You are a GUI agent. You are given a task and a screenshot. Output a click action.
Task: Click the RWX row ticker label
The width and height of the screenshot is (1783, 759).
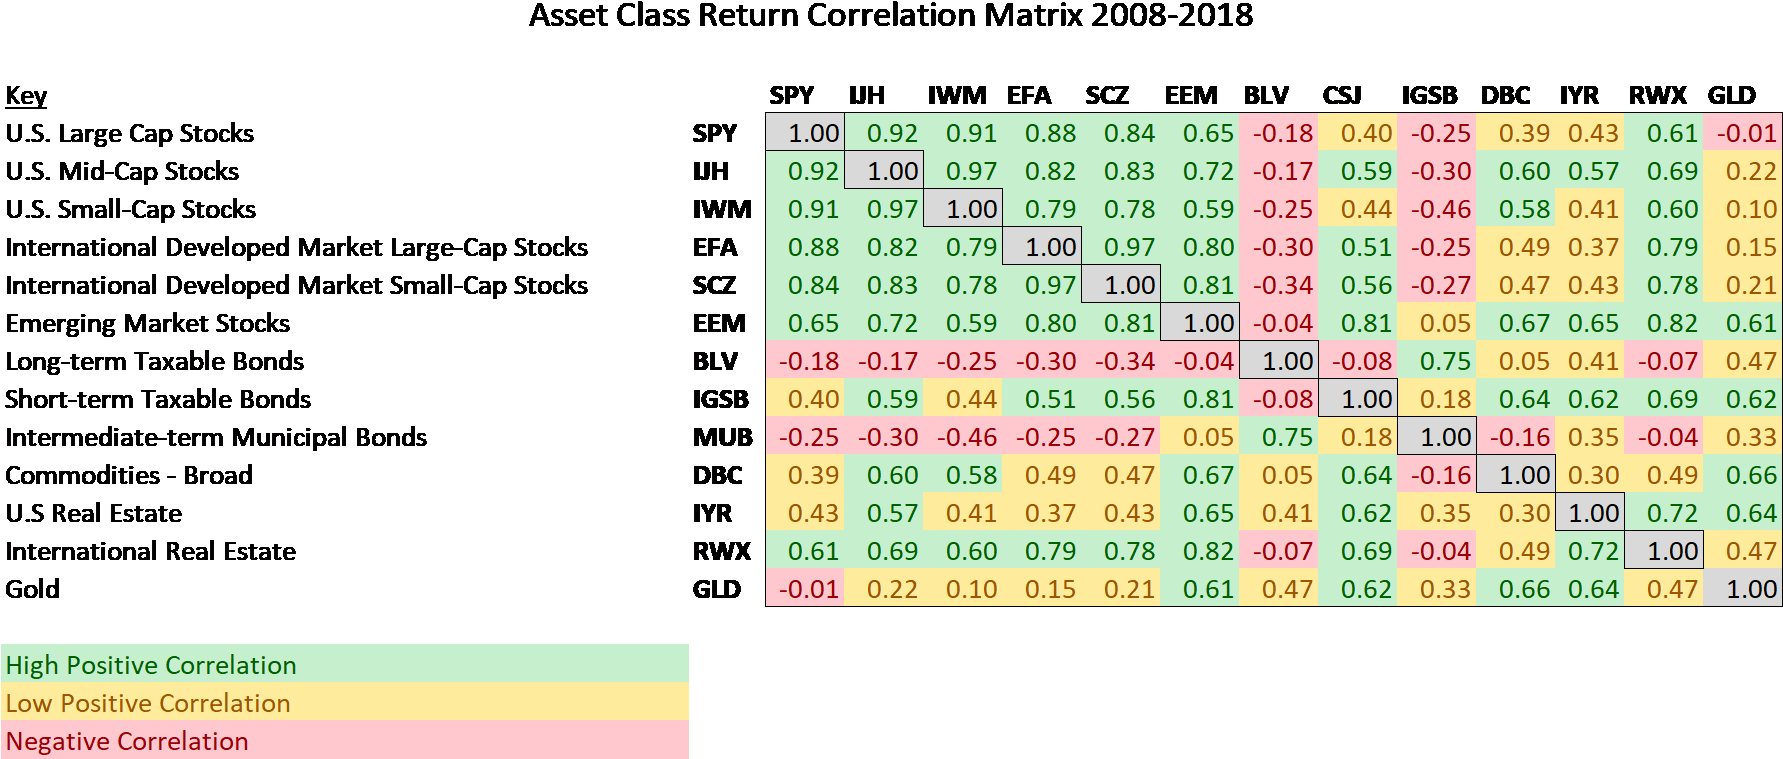[x=721, y=551]
